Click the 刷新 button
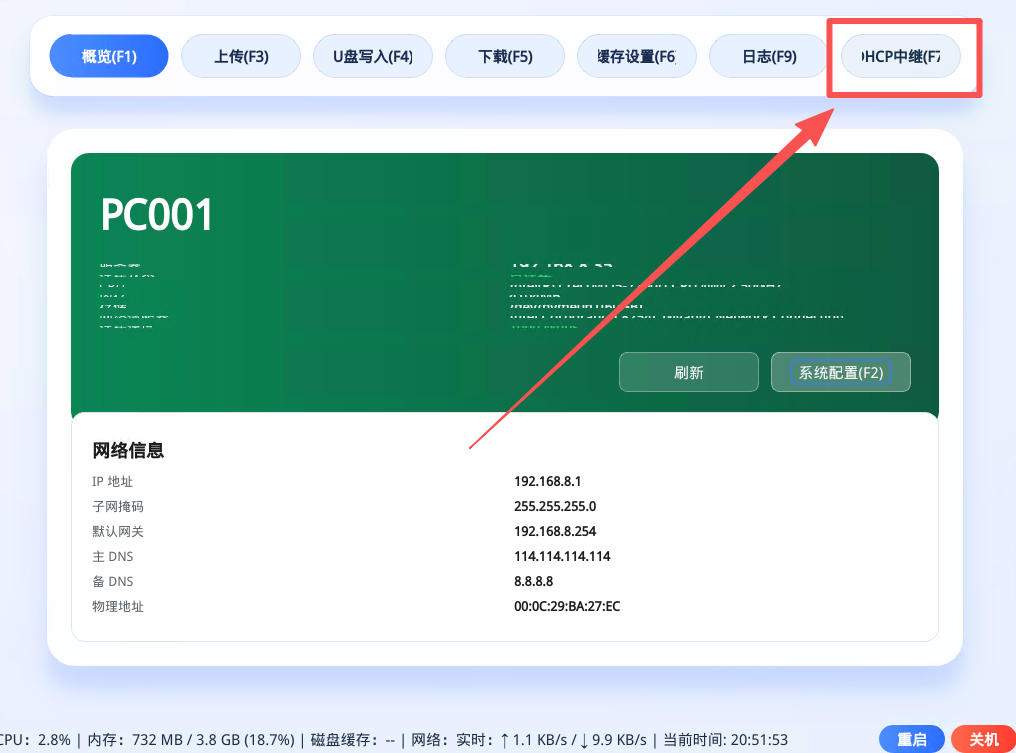Viewport: 1016px width, 753px height. (x=689, y=372)
